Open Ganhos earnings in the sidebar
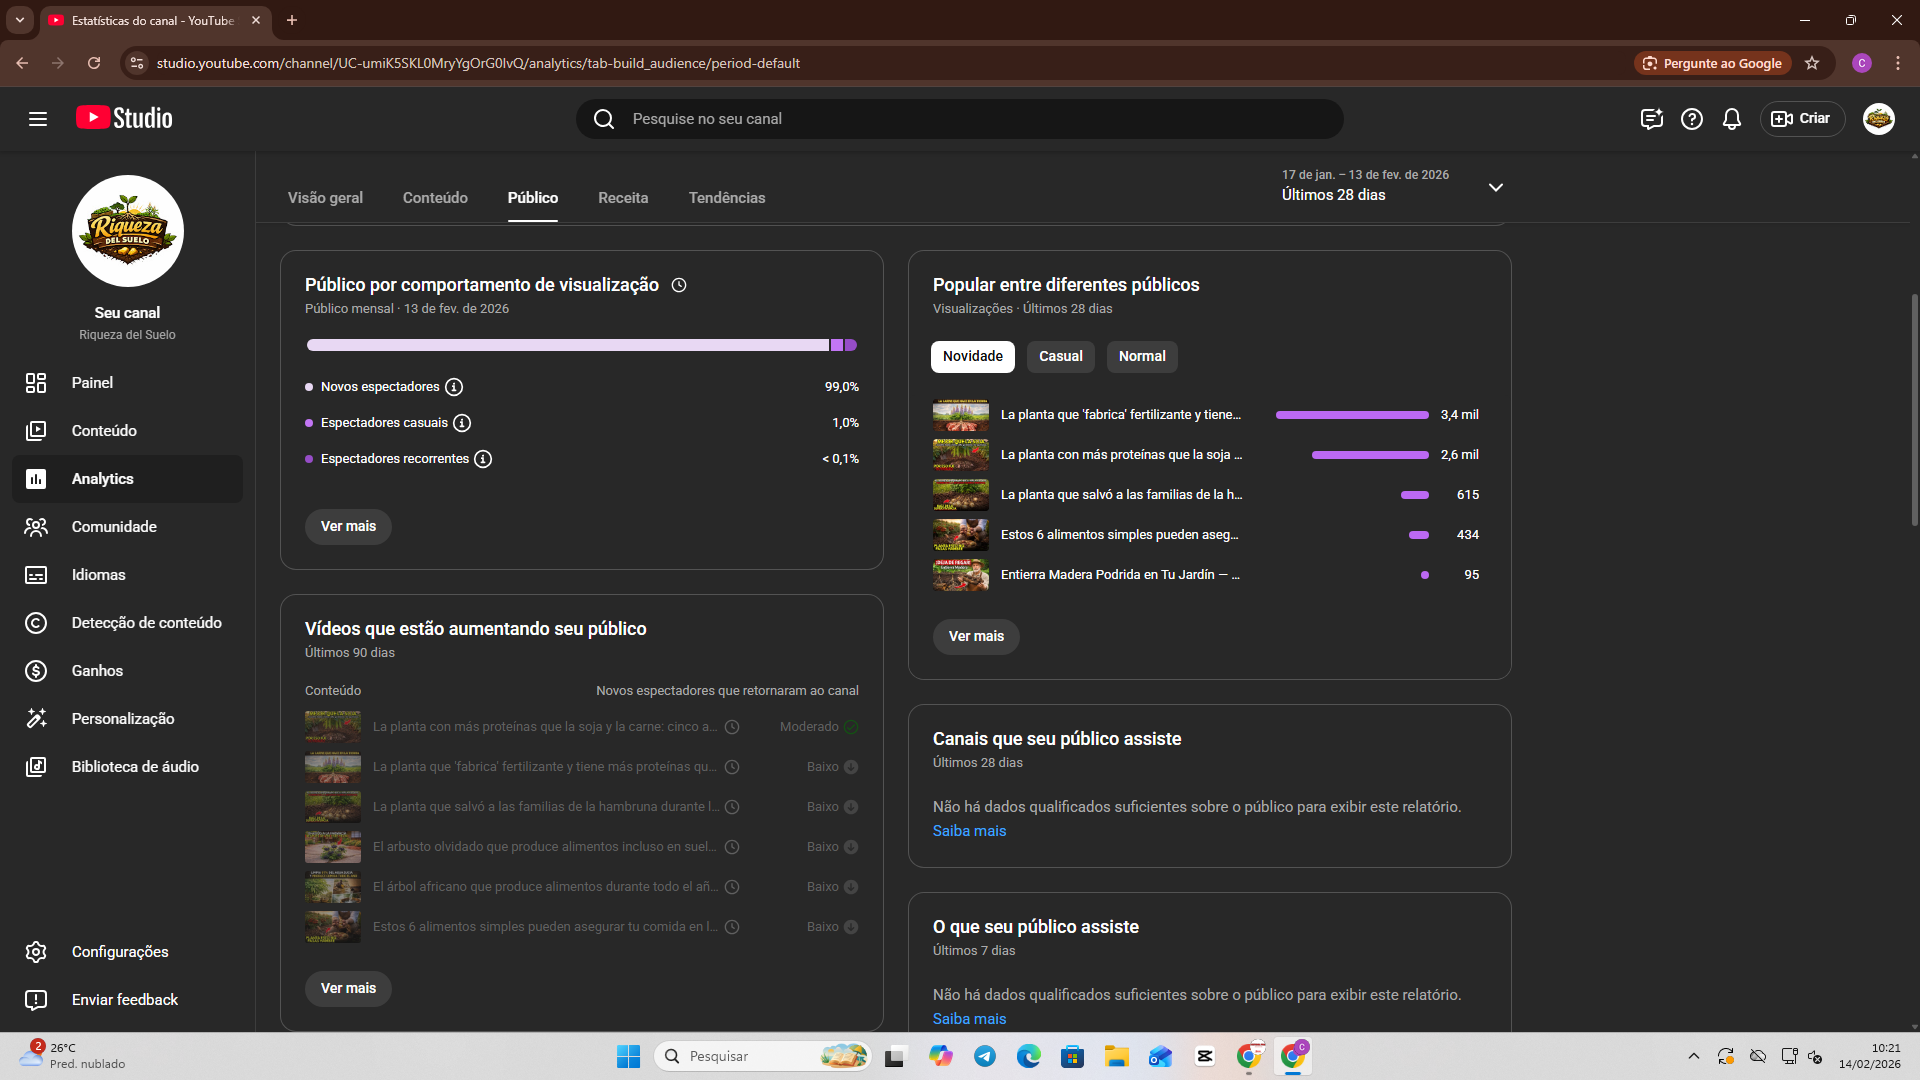Viewport: 1920px width, 1080px height. (97, 671)
